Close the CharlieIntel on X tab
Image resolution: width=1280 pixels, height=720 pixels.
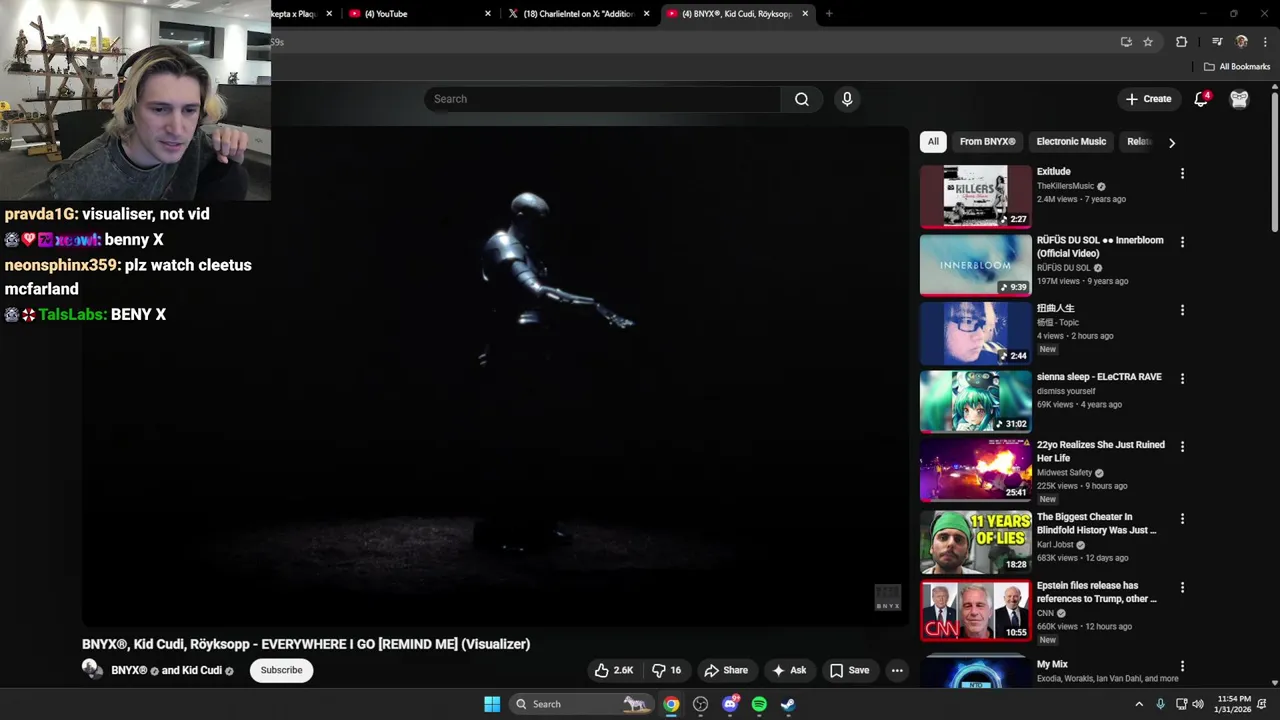point(646,14)
